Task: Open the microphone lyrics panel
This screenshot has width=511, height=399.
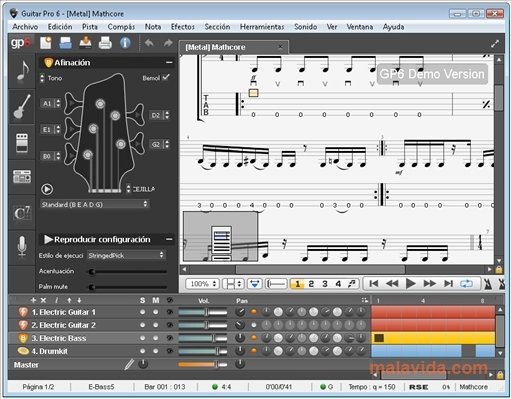Action: [22, 247]
